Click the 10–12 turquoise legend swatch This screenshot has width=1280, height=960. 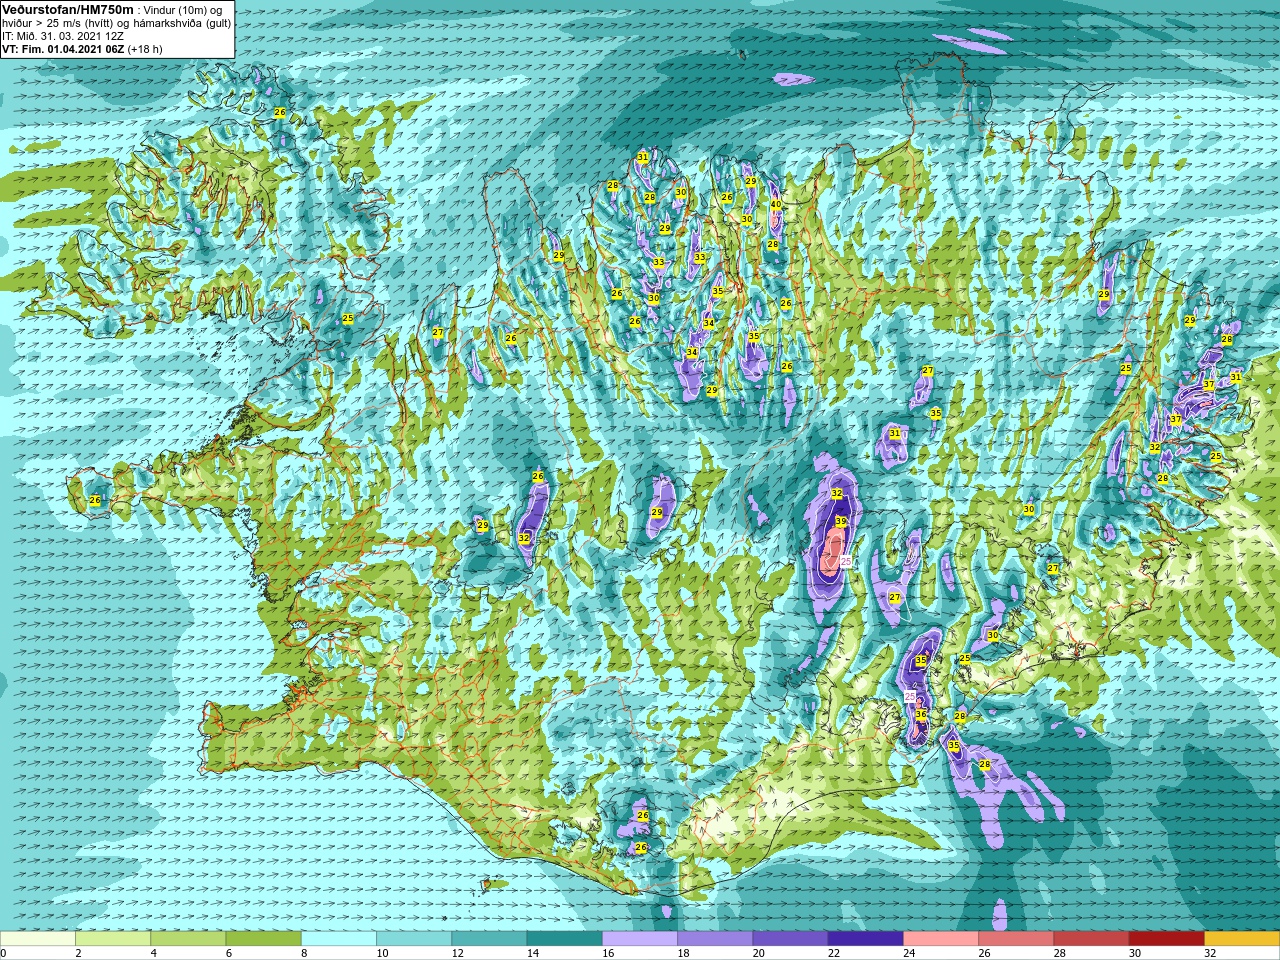[x=414, y=939]
